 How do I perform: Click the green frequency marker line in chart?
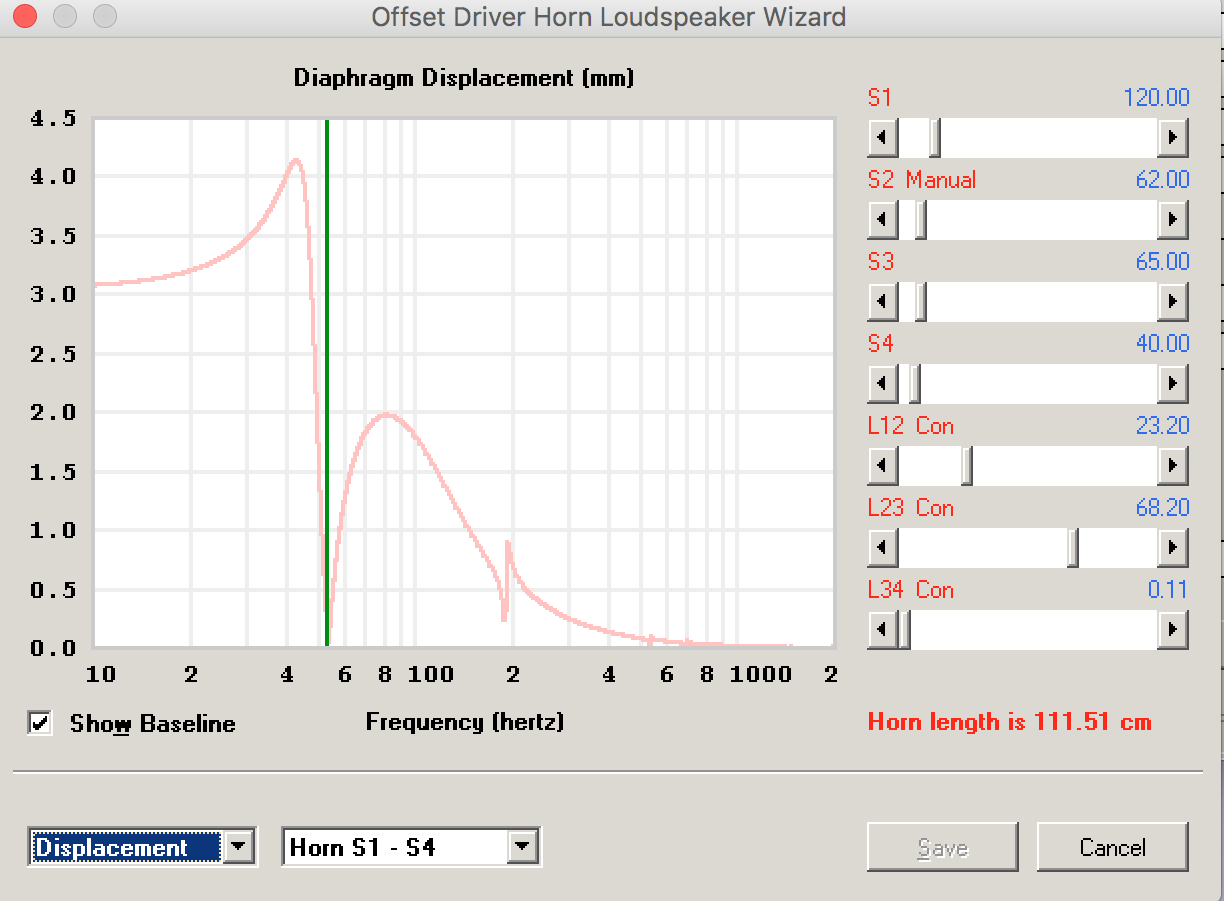coord(327,382)
